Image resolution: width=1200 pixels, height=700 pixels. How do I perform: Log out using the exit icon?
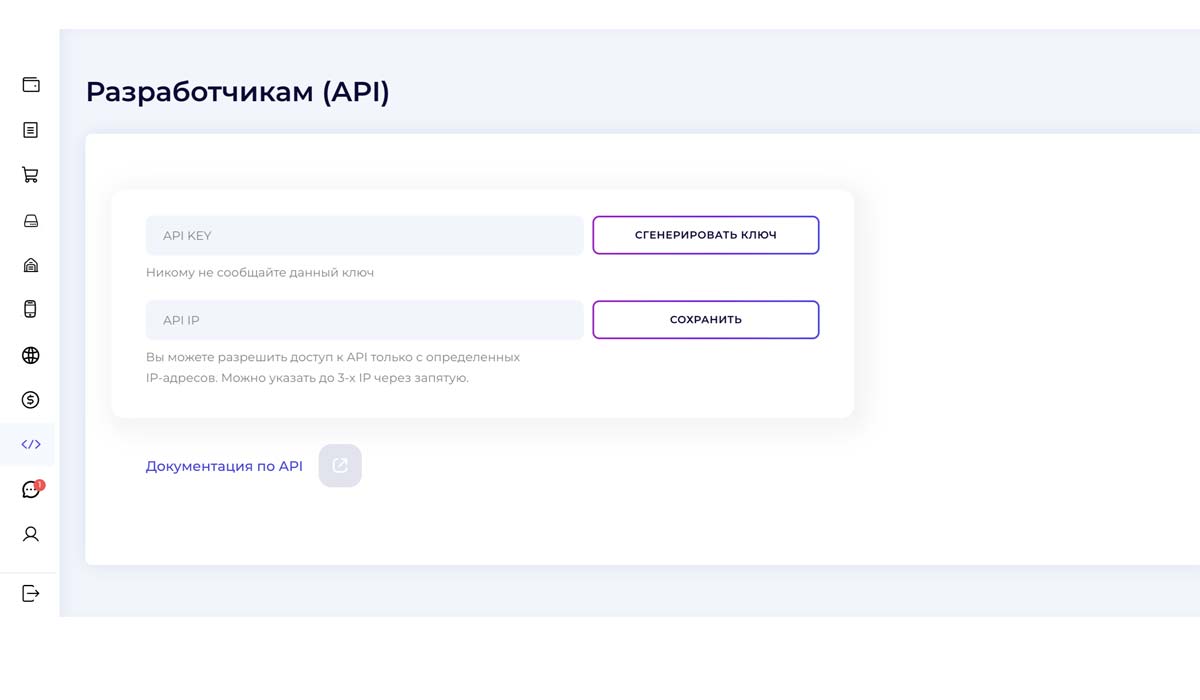click(x=31, y=593)
